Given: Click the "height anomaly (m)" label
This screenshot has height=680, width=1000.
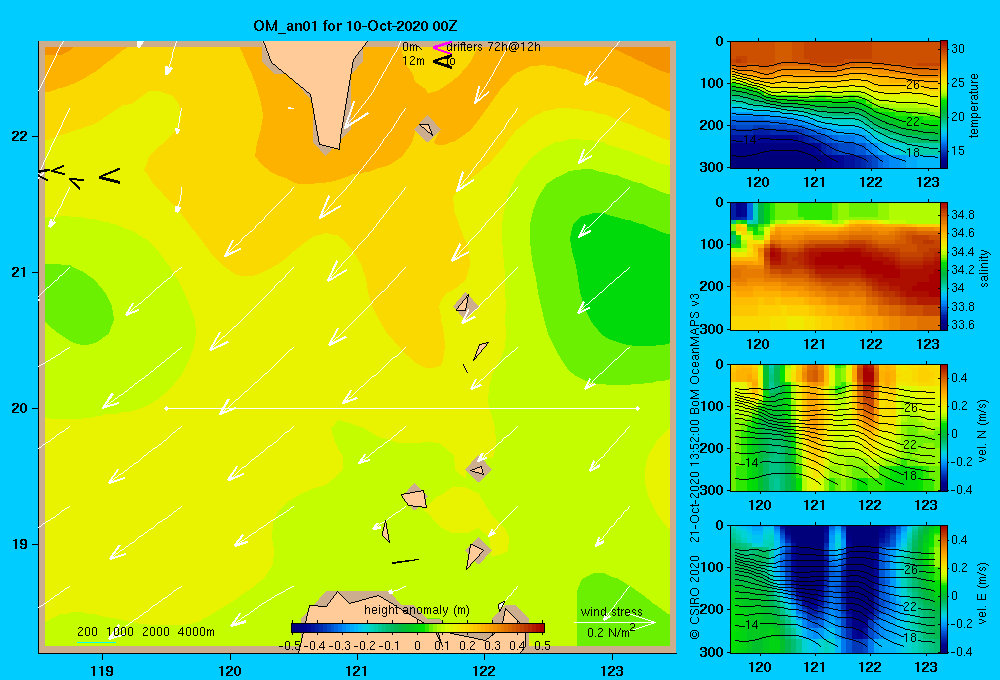Looking at the screenshot, I should (x=417, y=610).
